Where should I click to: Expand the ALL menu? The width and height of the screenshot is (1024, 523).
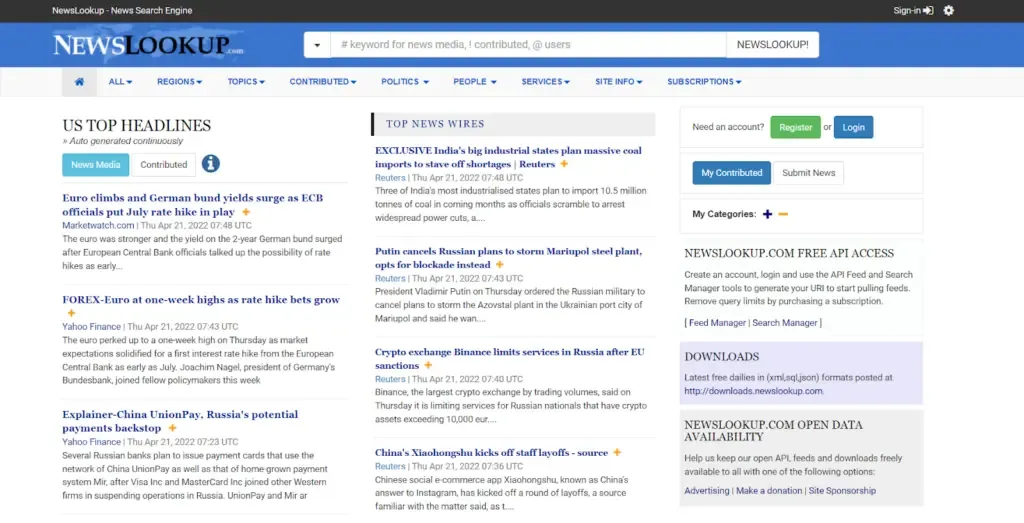click(120, 82)
